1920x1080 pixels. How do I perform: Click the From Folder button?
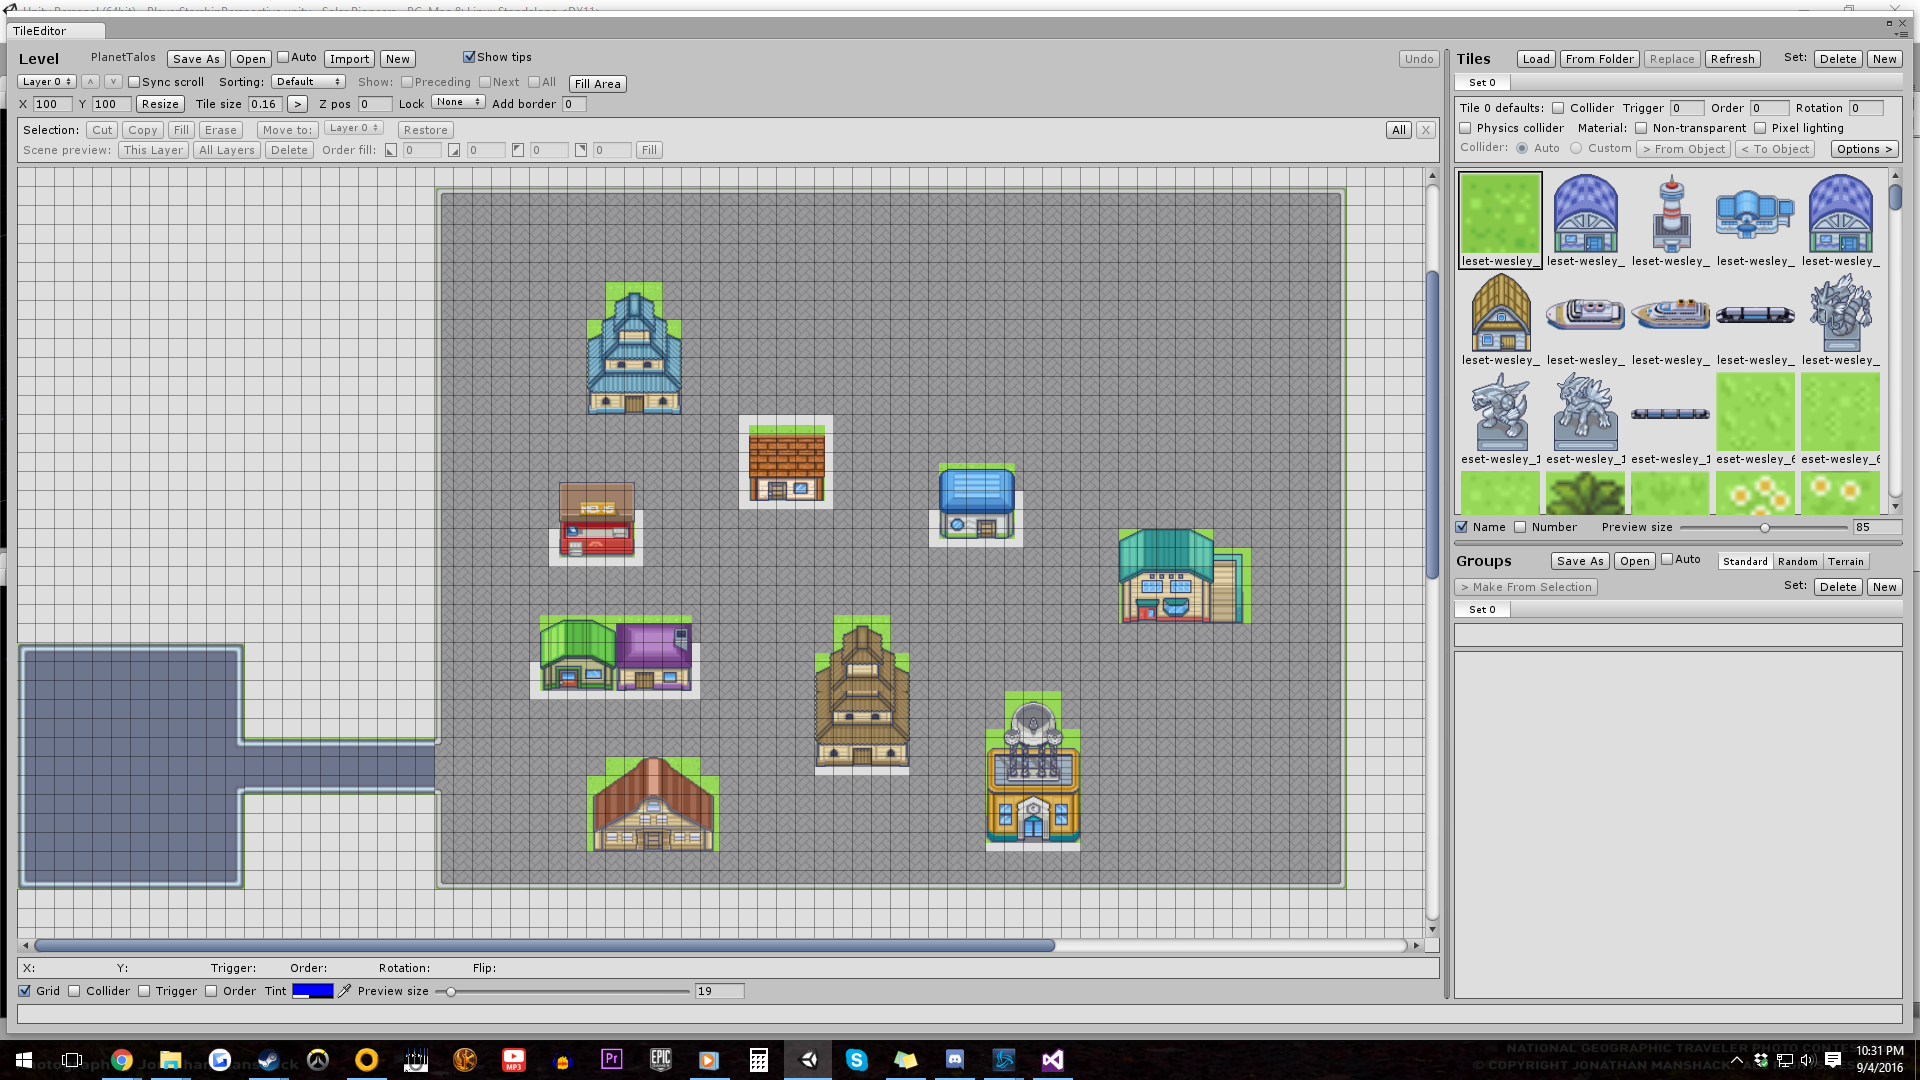(x=1599, y=59)
